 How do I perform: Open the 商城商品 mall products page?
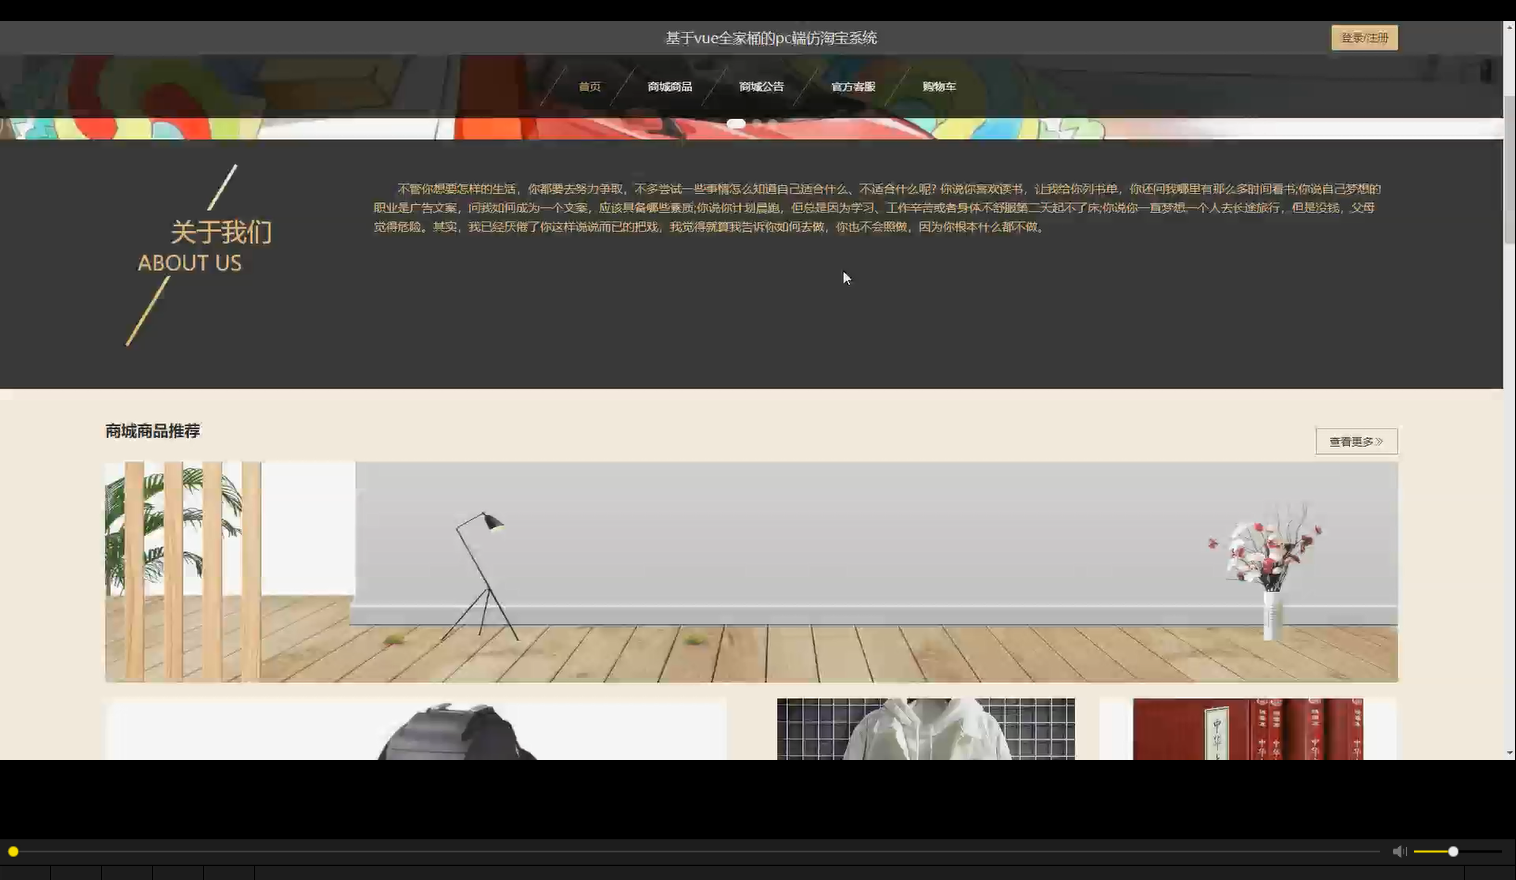click(x=670, y=86)
